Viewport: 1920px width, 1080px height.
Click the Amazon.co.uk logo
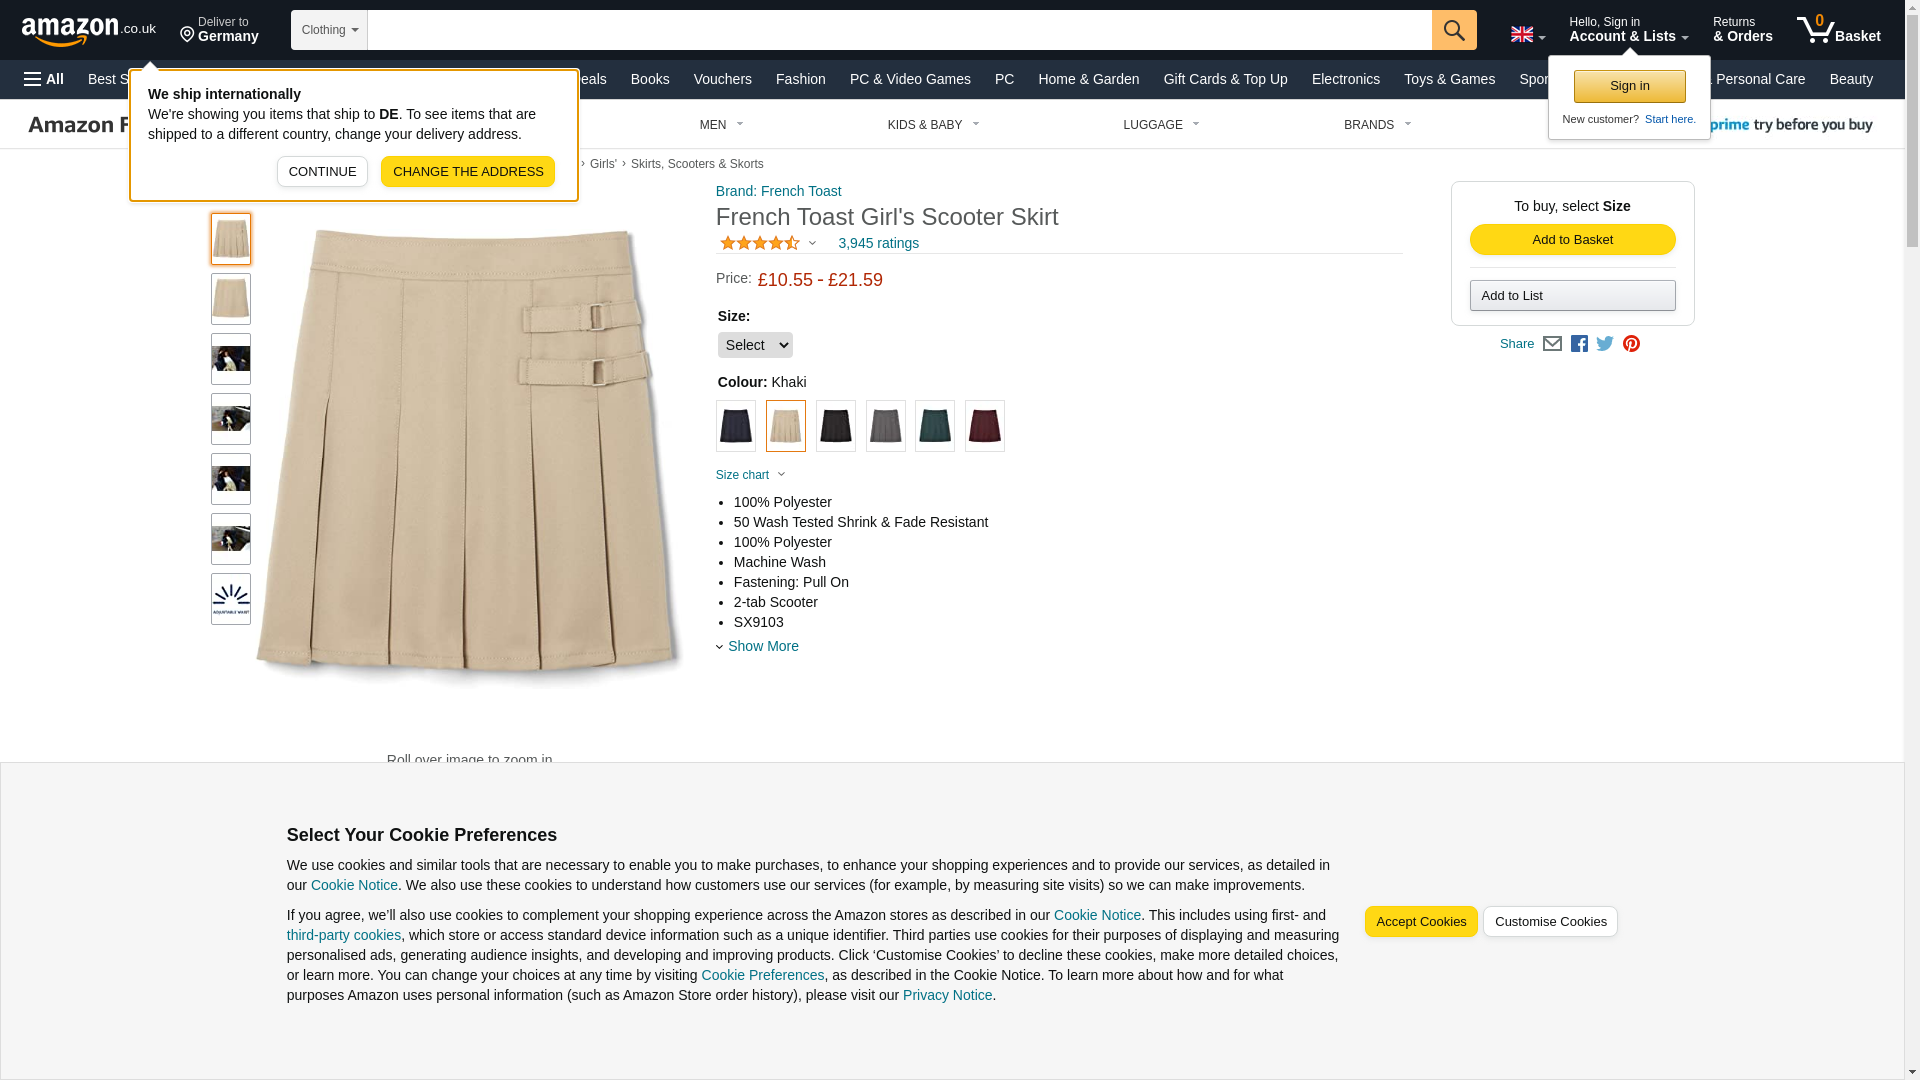coord(89,30)
